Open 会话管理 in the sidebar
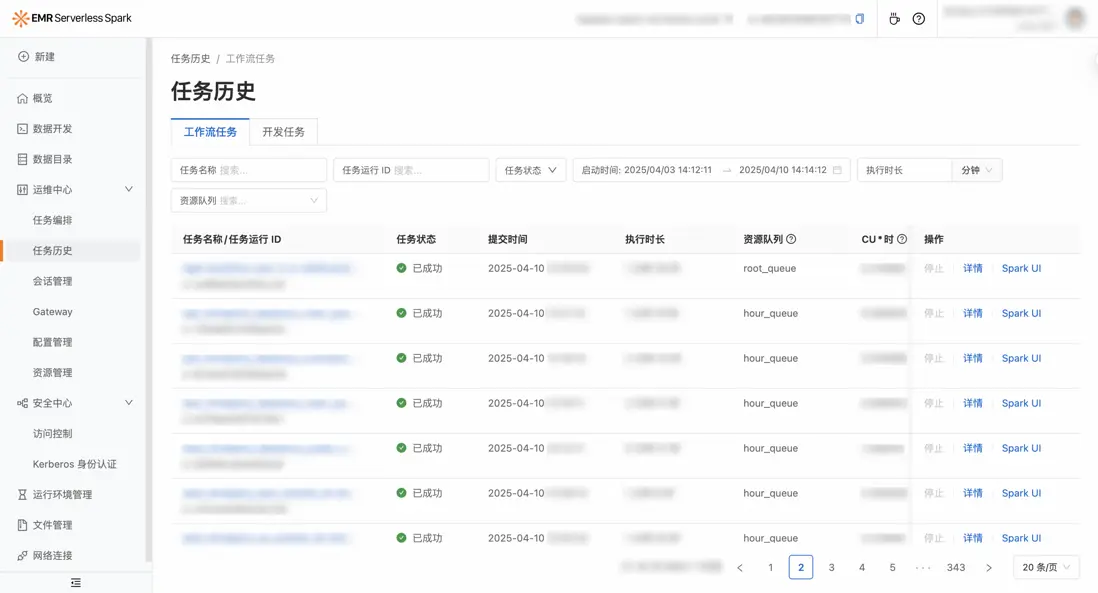The image size is (1098, 593). coord(53,281)
